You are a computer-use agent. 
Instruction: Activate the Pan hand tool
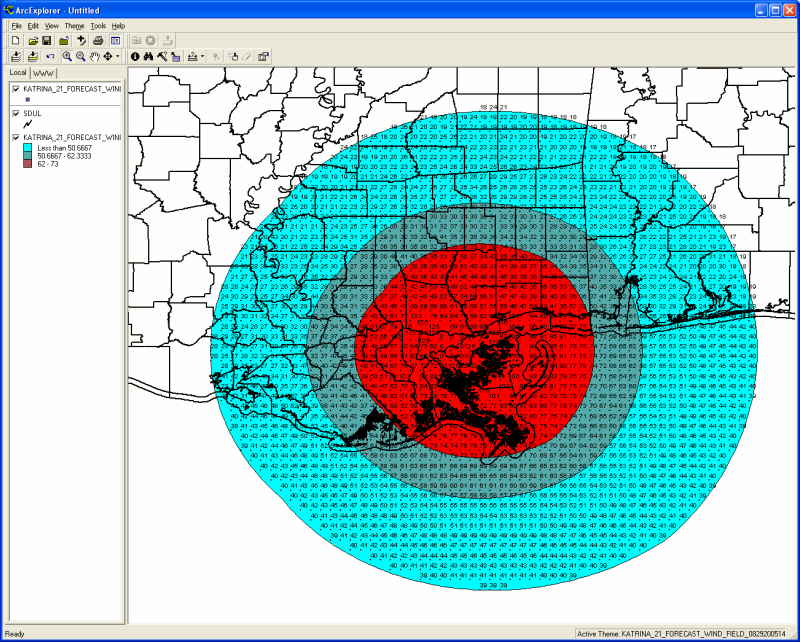[x=95, y=57]
